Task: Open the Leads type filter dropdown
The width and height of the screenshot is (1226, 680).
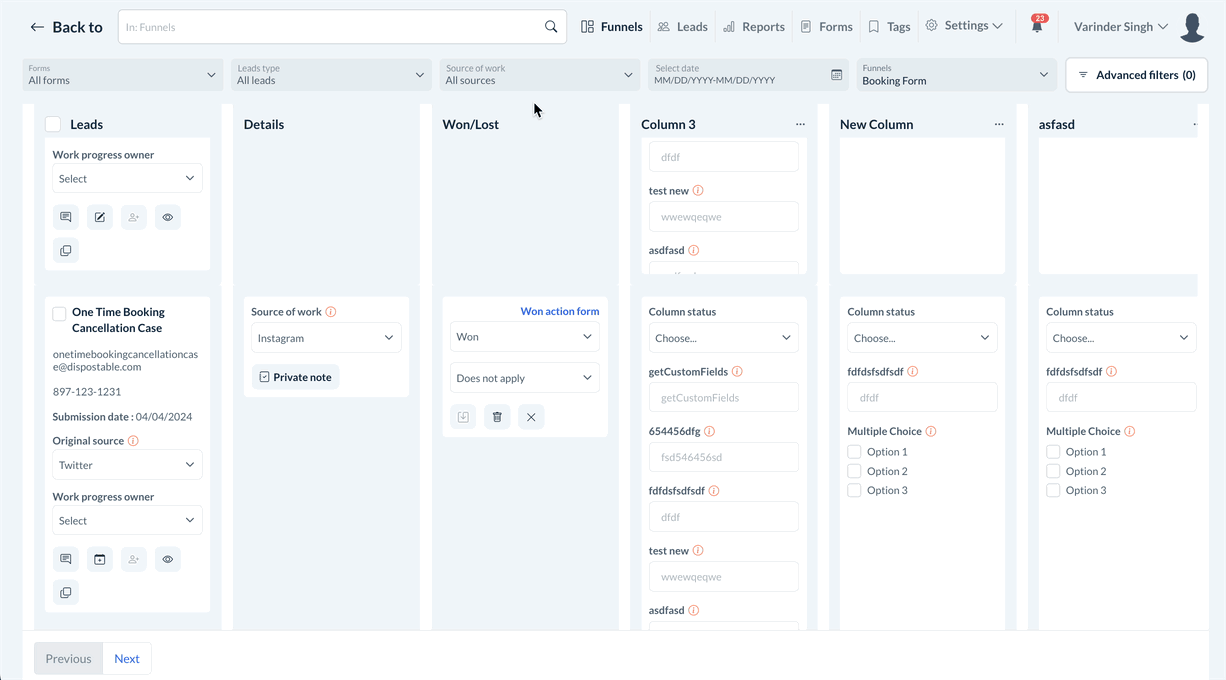Action: pos(330,75)
